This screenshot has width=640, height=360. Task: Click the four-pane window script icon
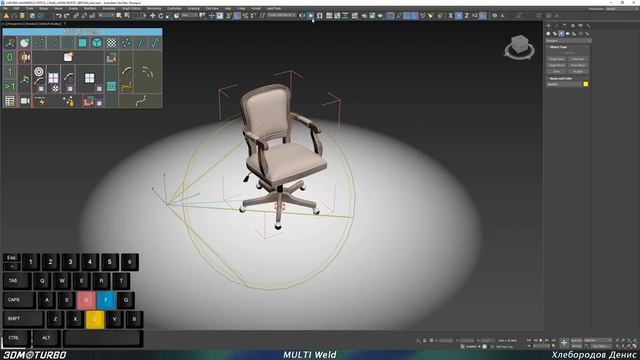pyautogui.click(x=89, y=78)
